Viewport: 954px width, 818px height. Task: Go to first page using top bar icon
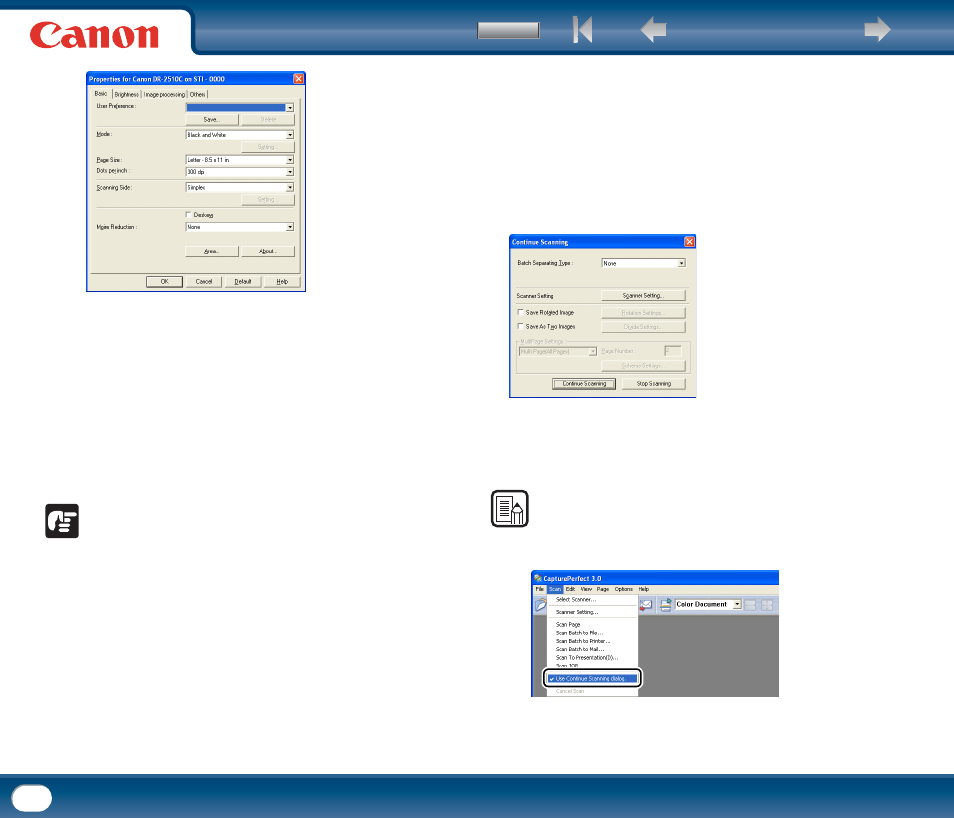click(x=582, y=29)
